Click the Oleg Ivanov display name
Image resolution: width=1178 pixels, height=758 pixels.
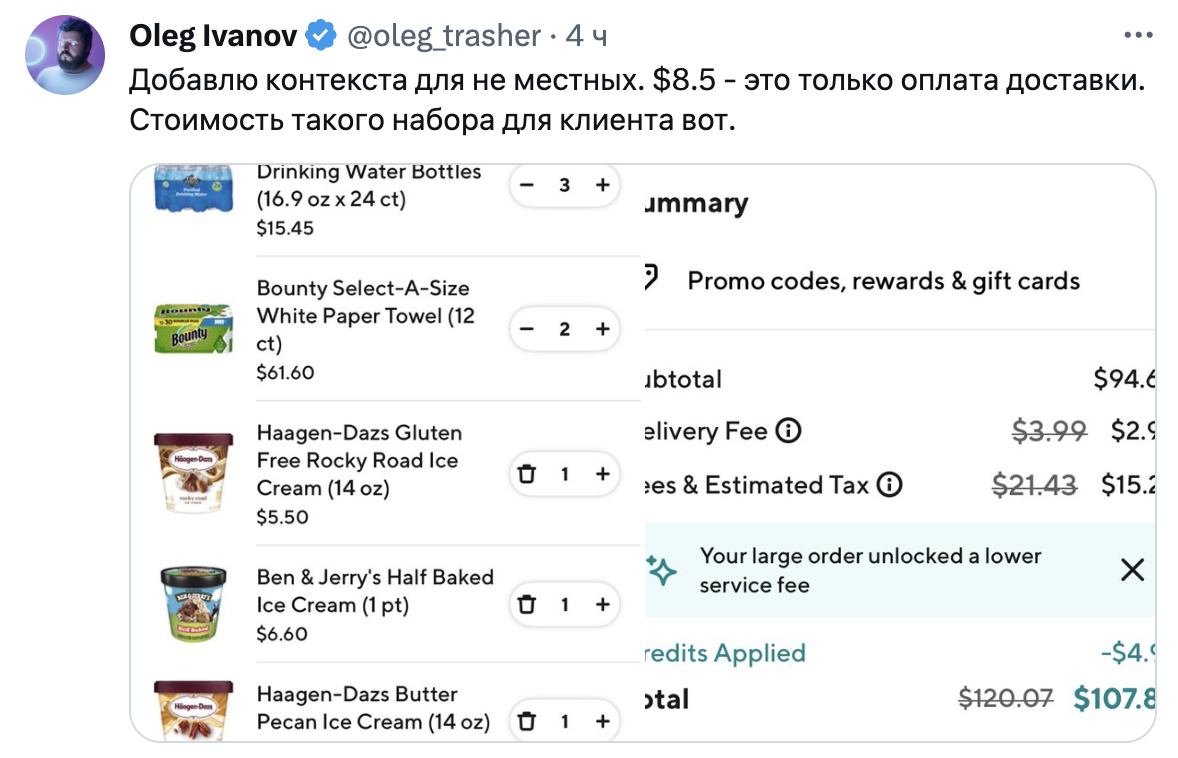coord(213,37)
